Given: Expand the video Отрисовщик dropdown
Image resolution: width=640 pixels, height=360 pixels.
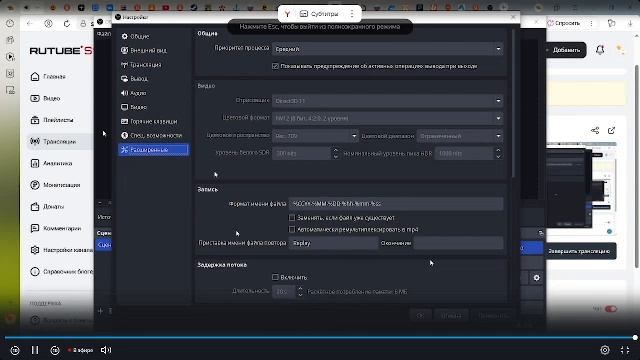Looking at the screenshot, I should pos(387,100).
